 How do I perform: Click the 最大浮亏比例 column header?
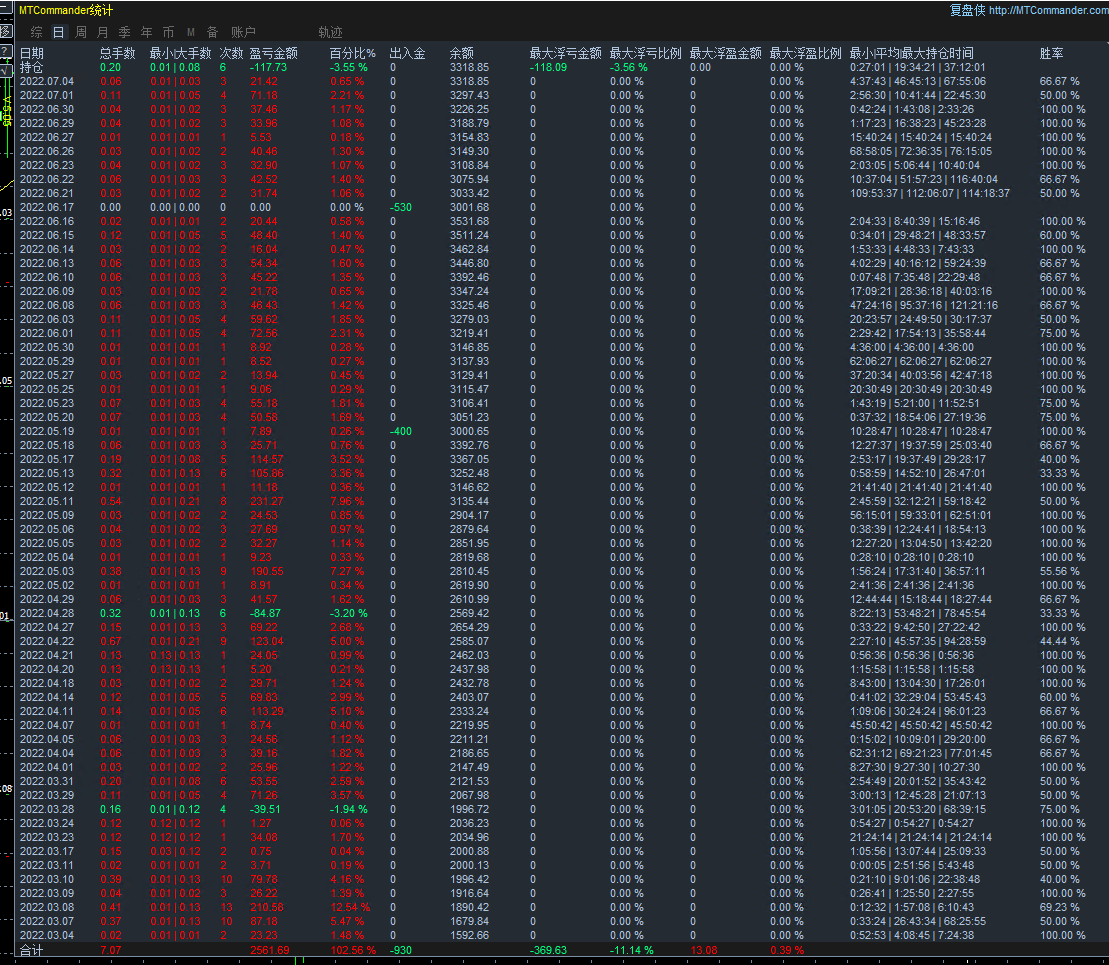(646, 53)
